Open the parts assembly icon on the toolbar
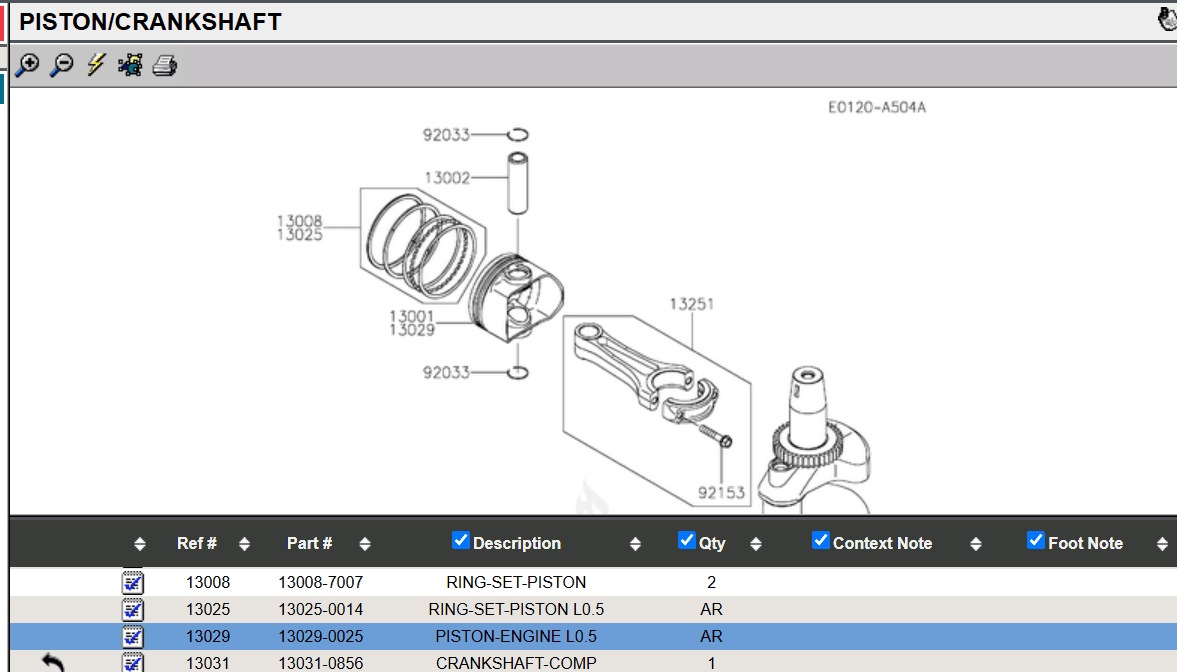 [x=130, y=64]
